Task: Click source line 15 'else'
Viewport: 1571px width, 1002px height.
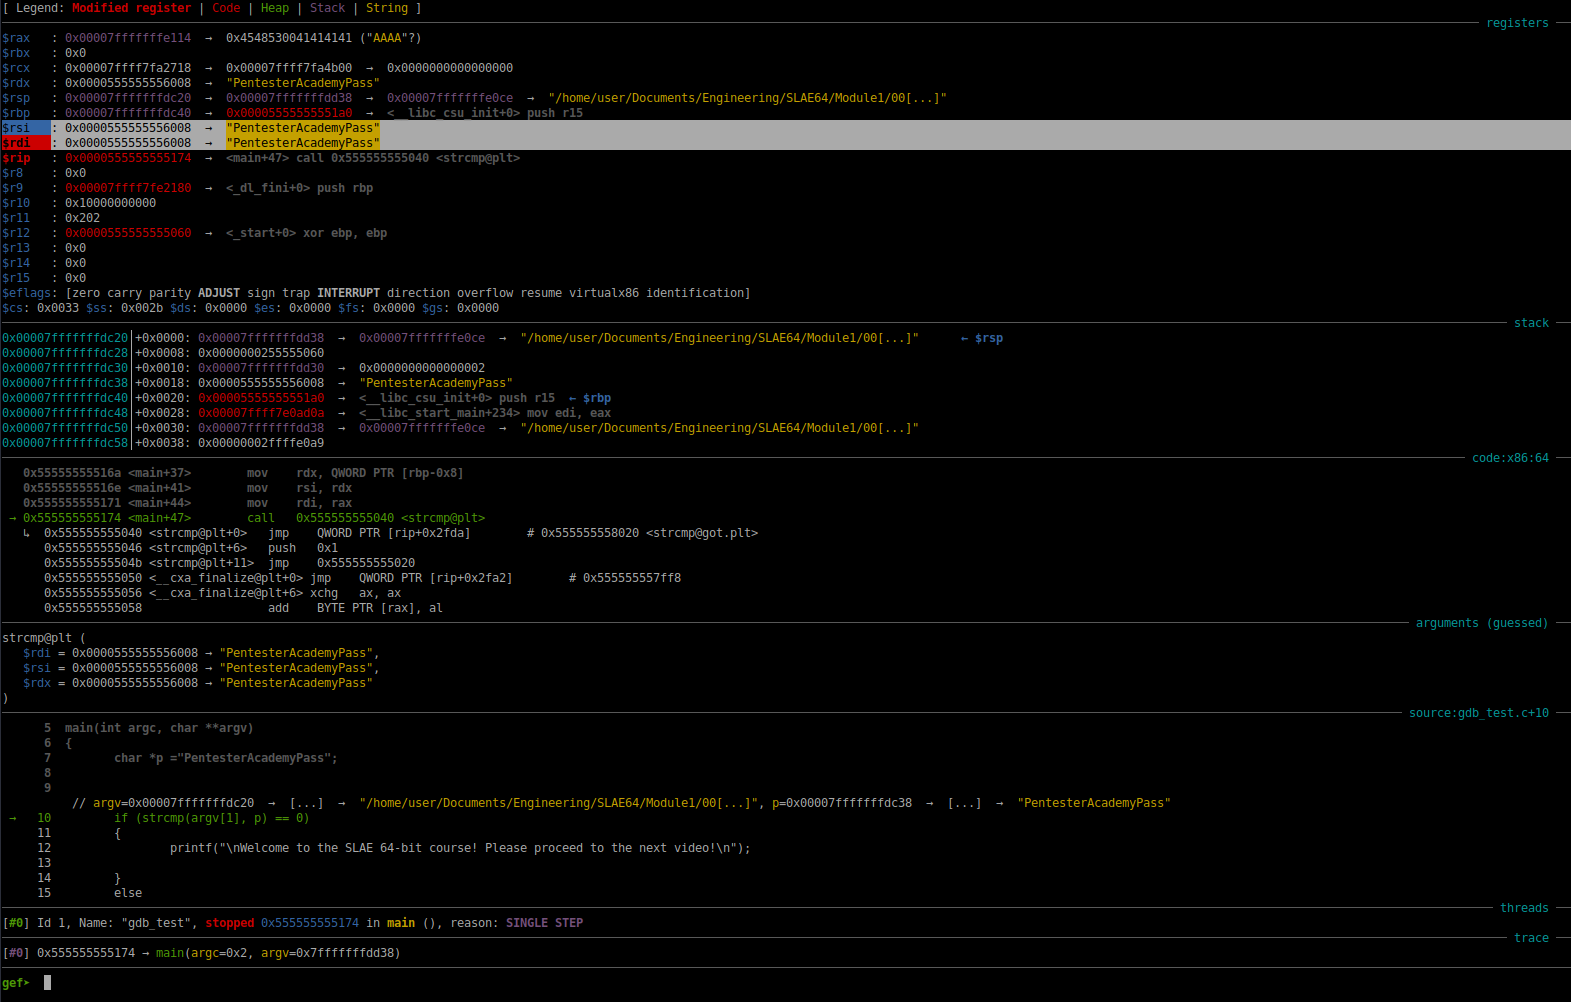Action: tap(90, 893)
